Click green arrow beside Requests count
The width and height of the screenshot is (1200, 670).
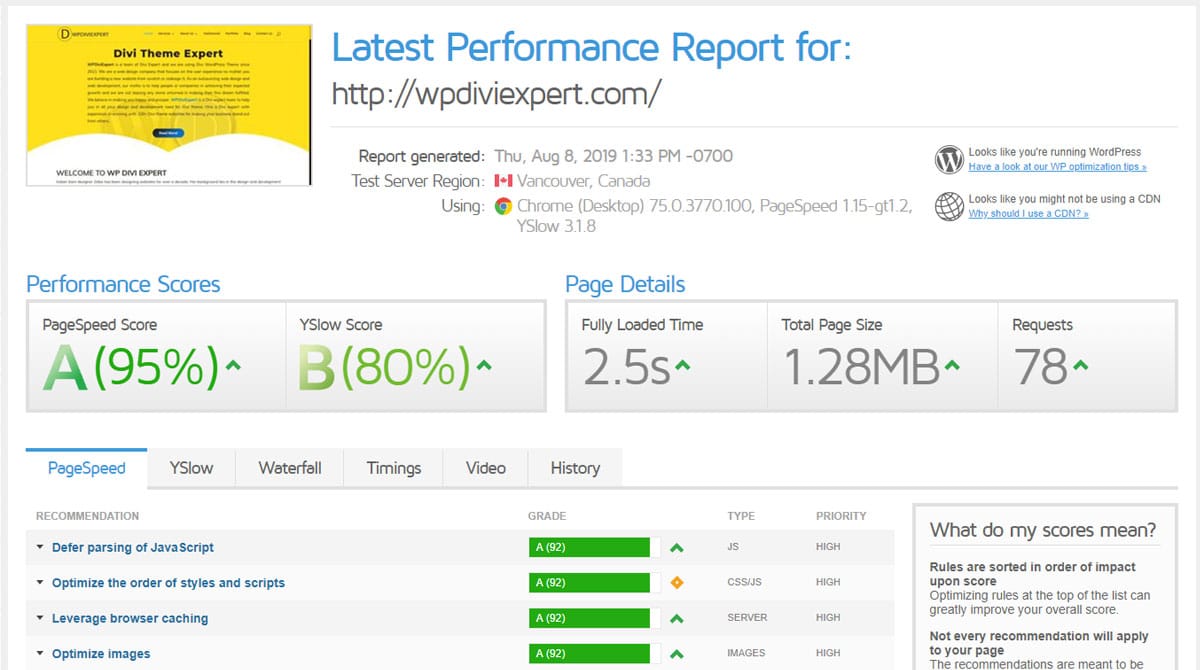coord(1080,366)
